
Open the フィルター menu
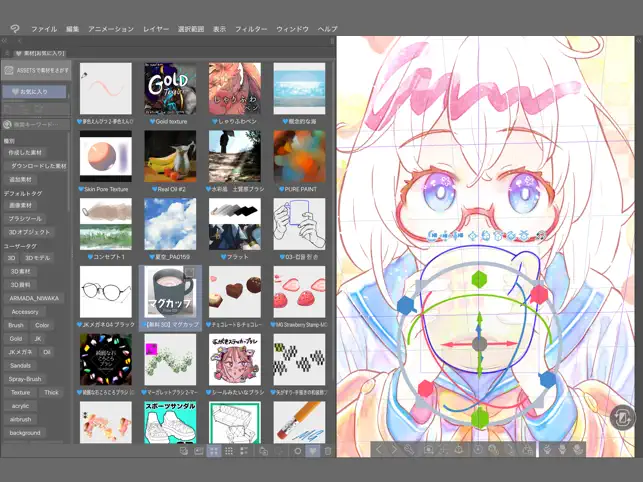pos(251,29)
